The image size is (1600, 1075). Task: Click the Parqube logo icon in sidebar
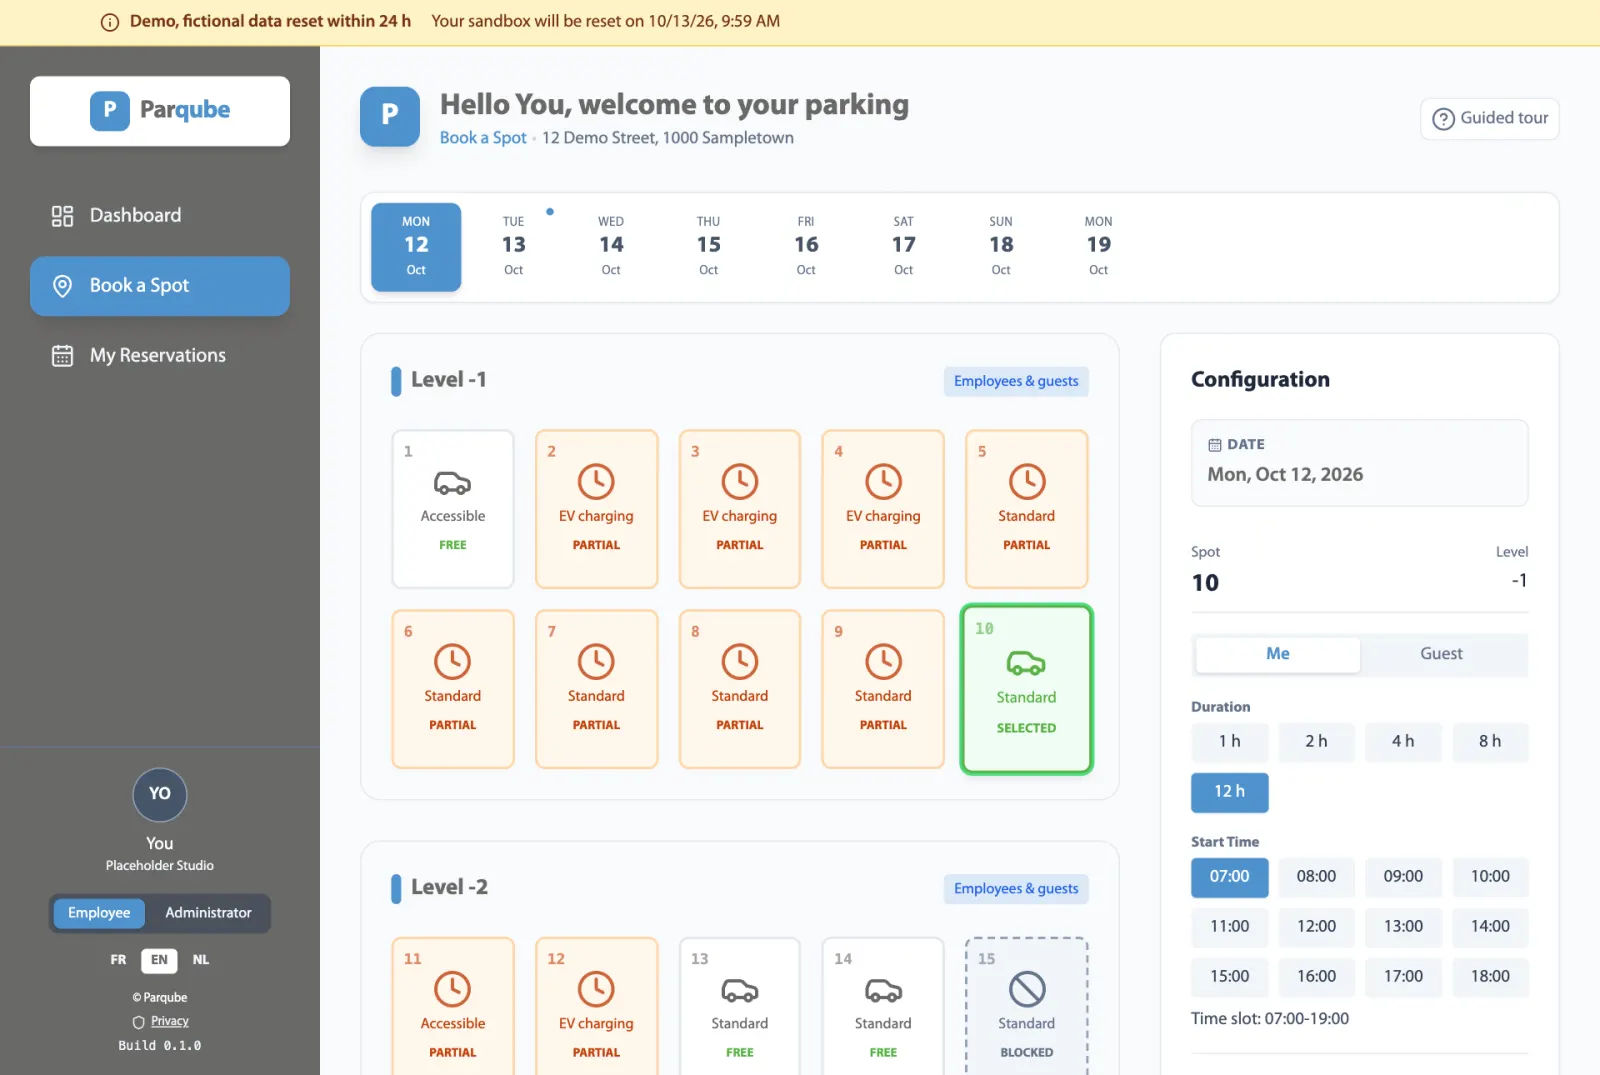click(x=110, y=111)
